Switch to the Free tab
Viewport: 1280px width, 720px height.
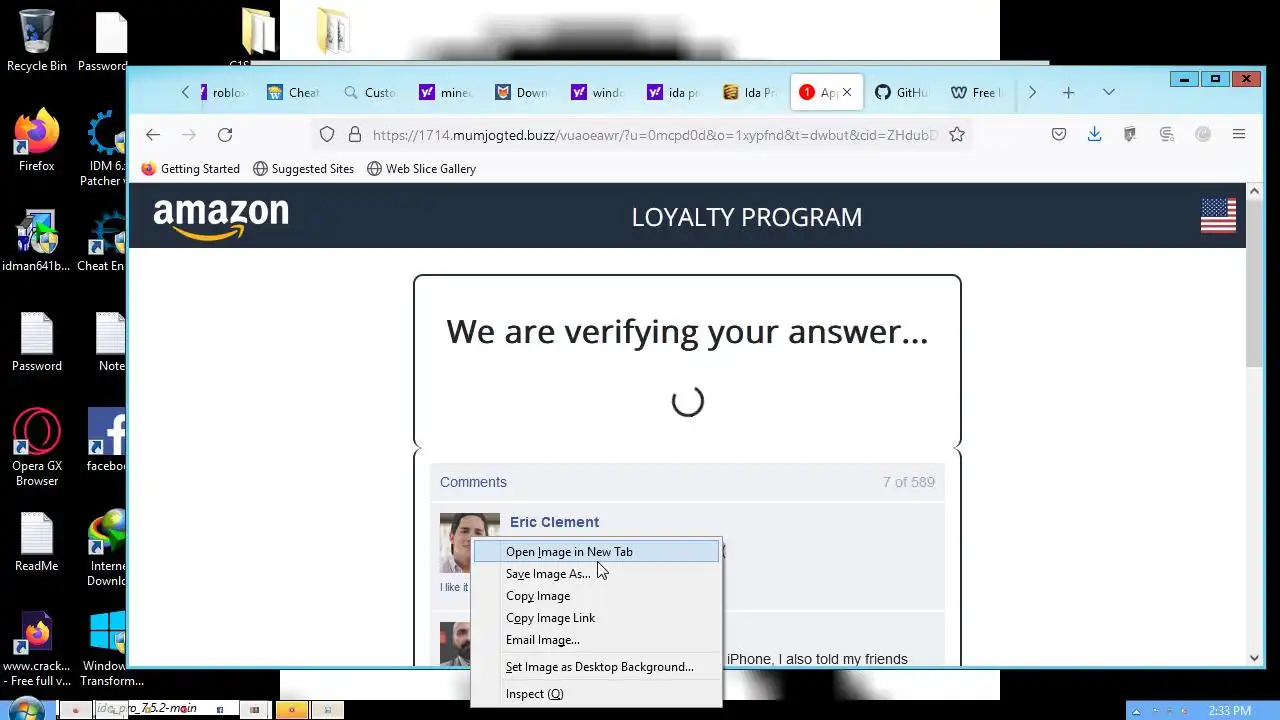point(976,92)
